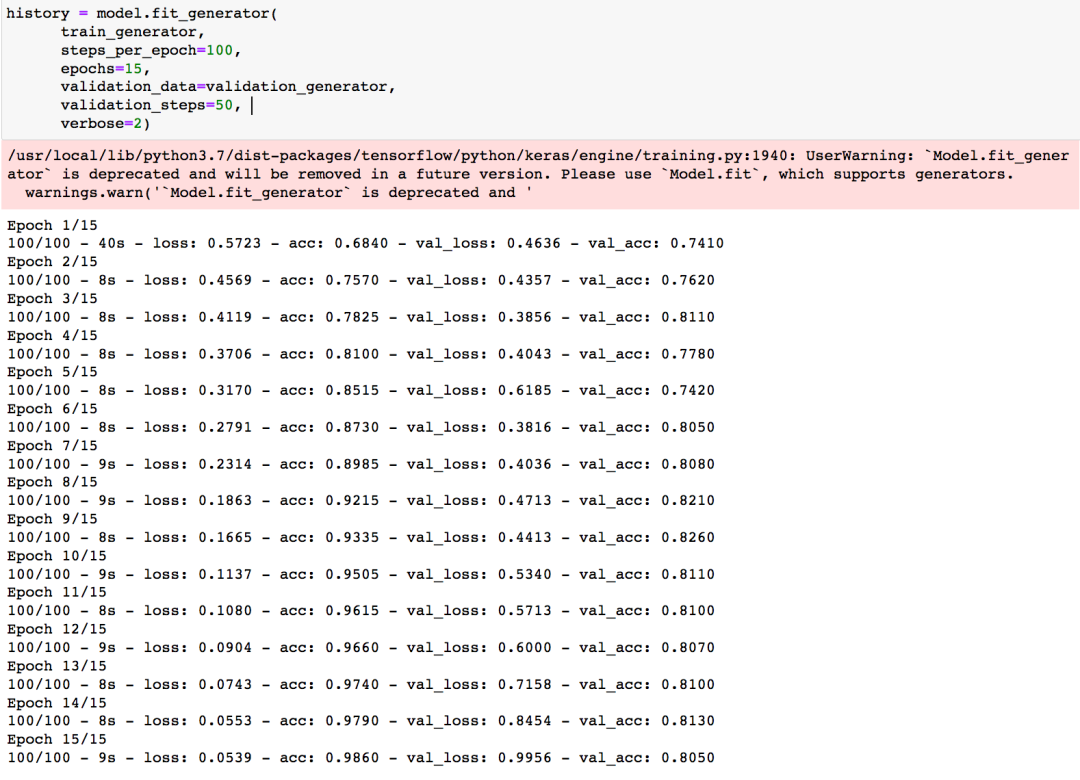
Task: Click the 'is deprecated and will be removed' warning line
Action: pyautogui.click(x=510, y=174)
